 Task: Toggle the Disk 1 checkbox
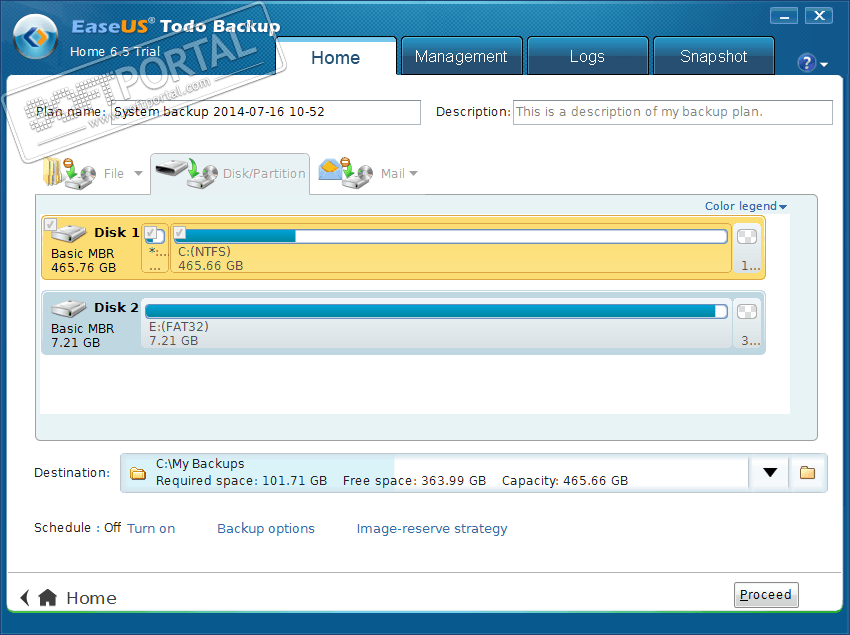click(50, 224)
